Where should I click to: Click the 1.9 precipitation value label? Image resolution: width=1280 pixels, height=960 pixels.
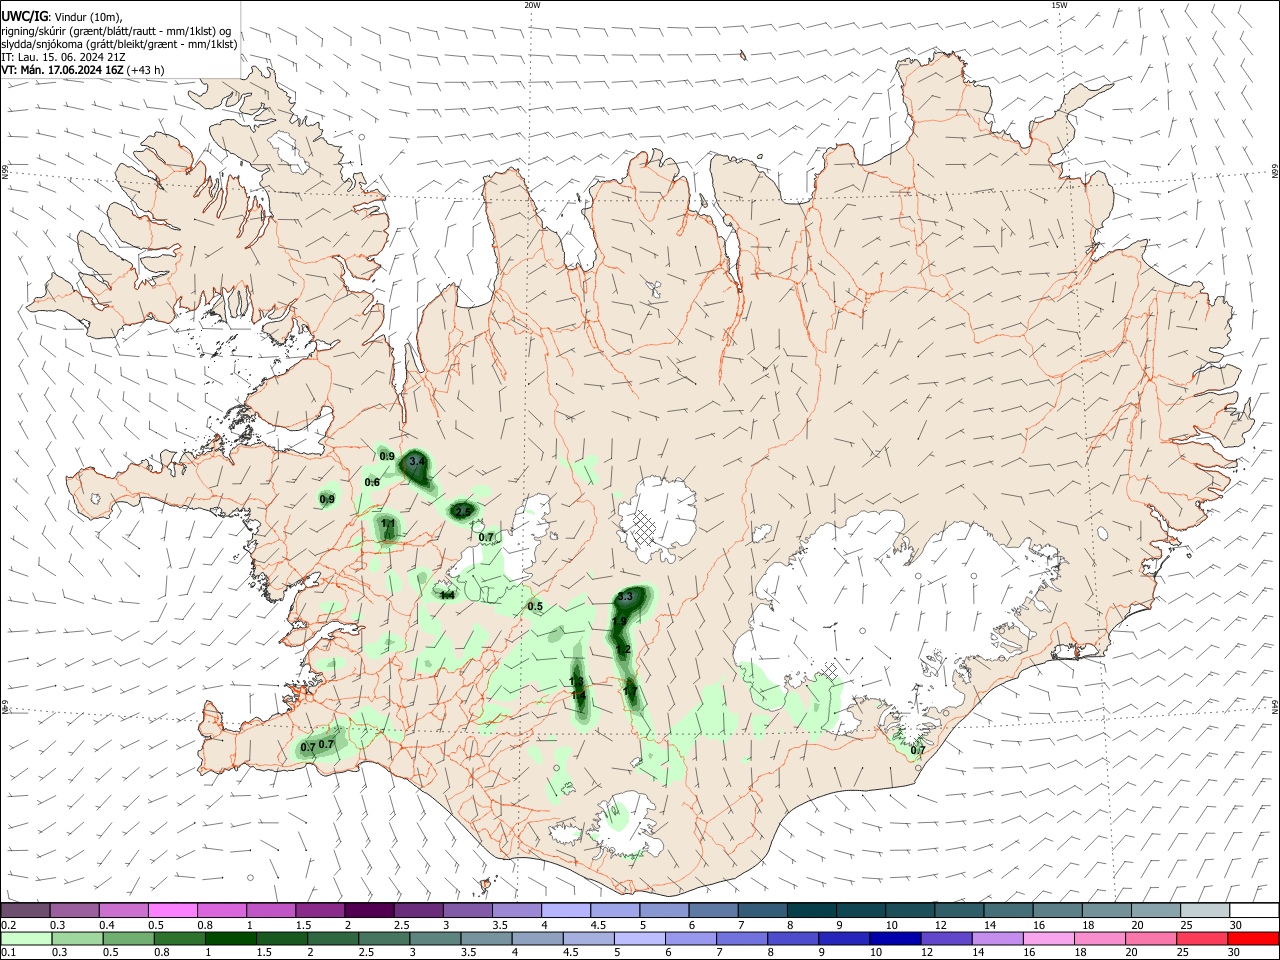tap(619, 621)
